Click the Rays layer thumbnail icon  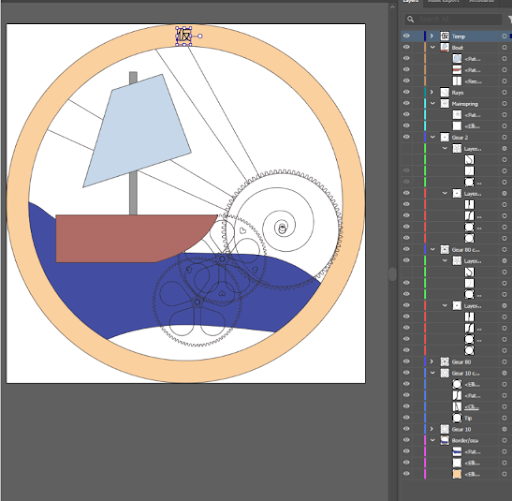[445, 92]
